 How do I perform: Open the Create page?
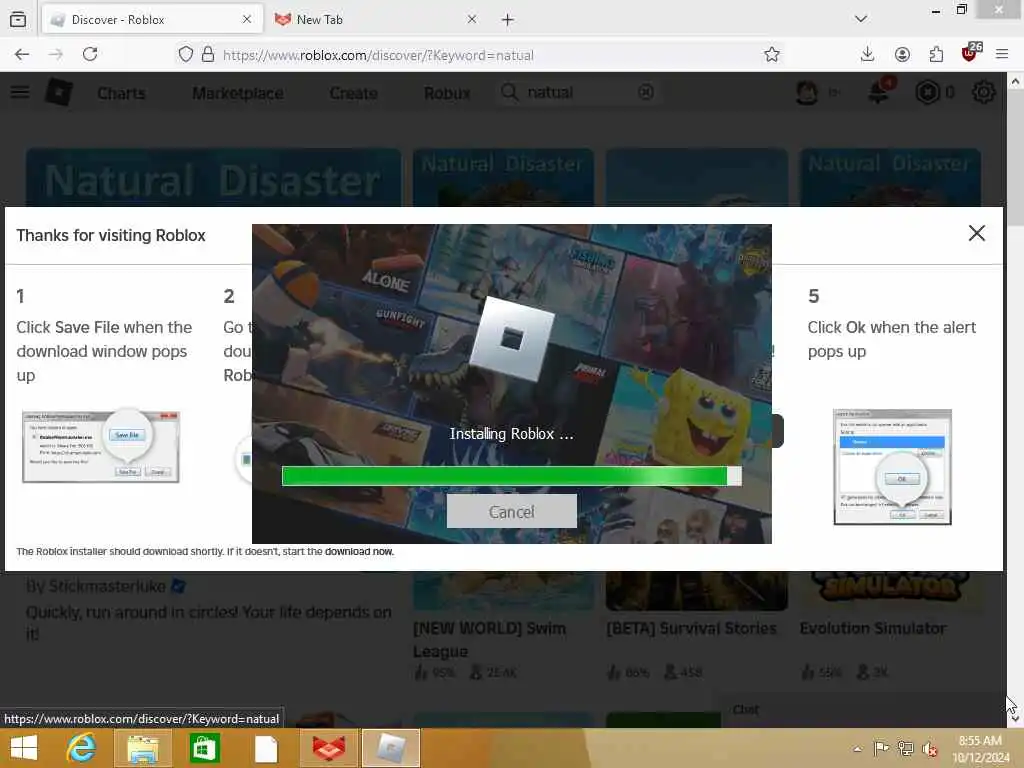click(x=353, y=93)
